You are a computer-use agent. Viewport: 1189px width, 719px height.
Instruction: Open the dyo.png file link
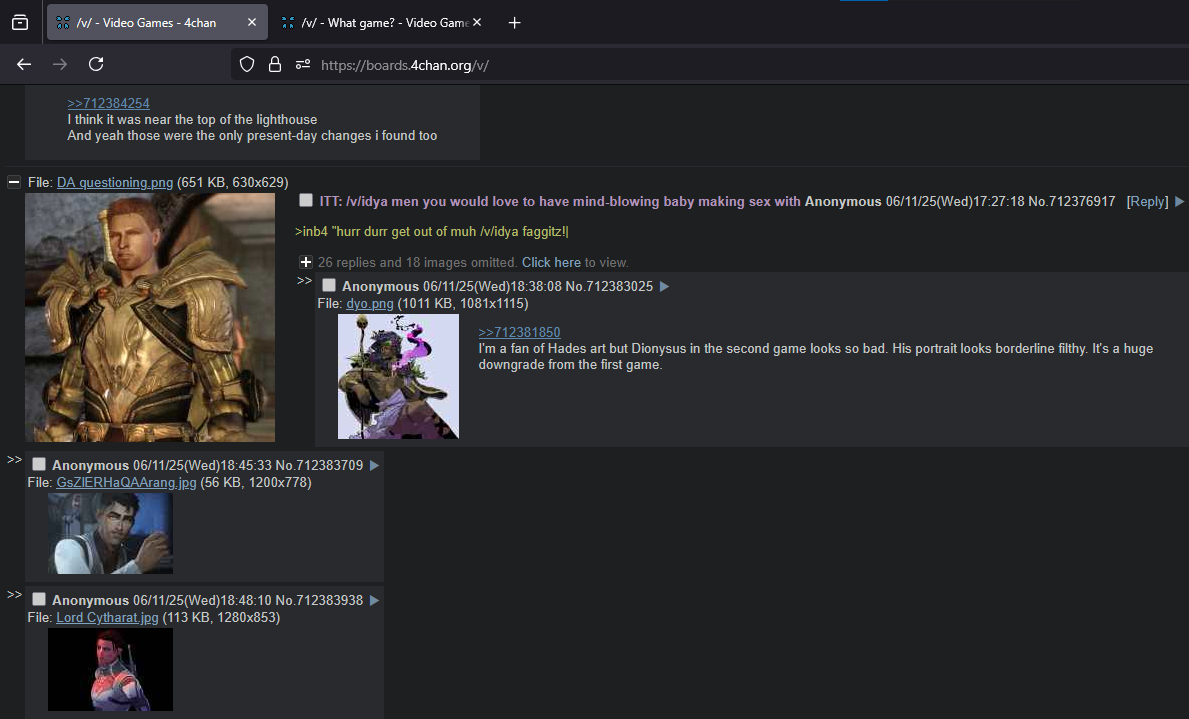coord(369,303)
